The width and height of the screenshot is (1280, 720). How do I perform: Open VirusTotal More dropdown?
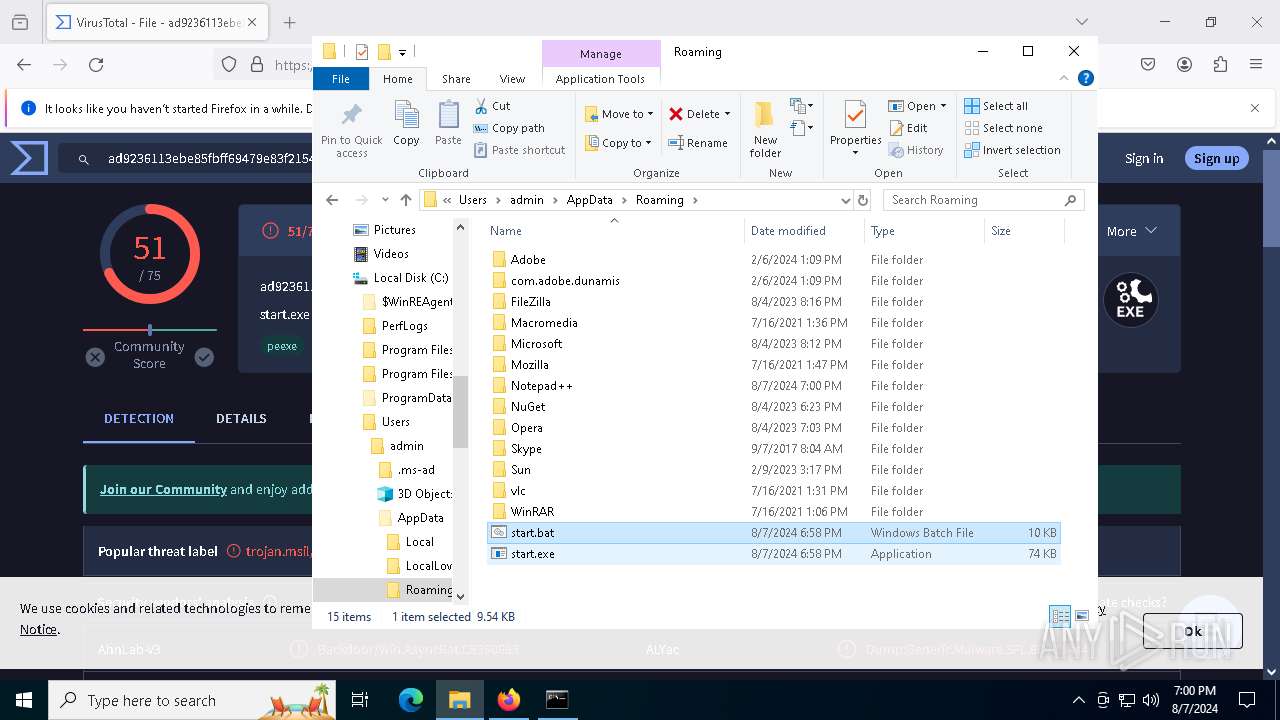coord(1132,231)
